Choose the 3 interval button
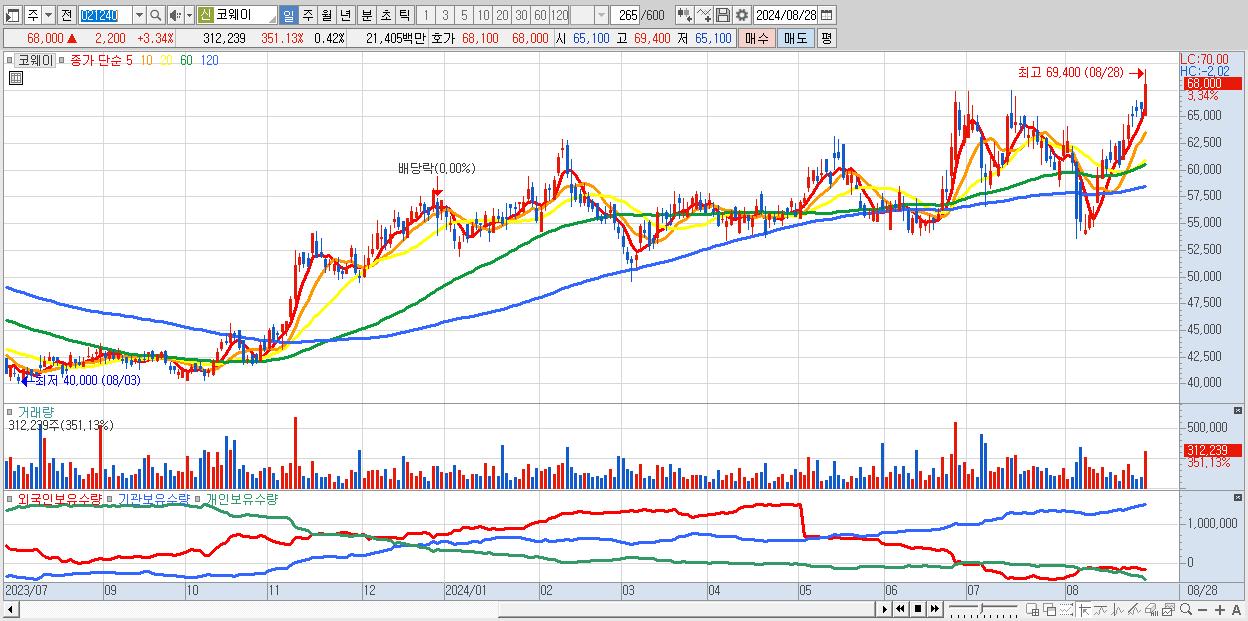The width and height of the screenshot is (1248, 621). pyautogui.click(x=445, y=15)
